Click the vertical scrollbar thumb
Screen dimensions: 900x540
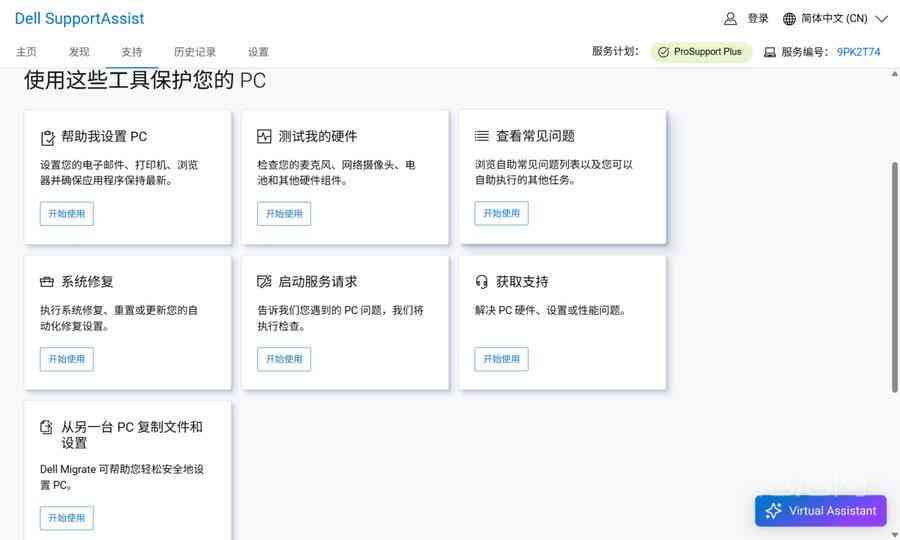pos(894,277)
